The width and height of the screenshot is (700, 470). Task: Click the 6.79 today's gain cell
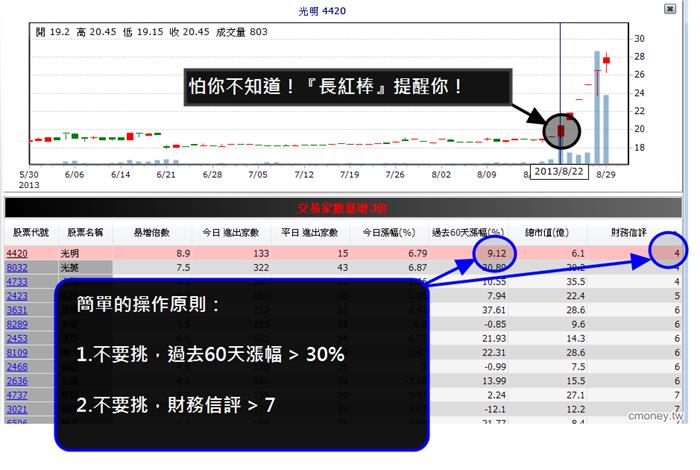[418, 254]
